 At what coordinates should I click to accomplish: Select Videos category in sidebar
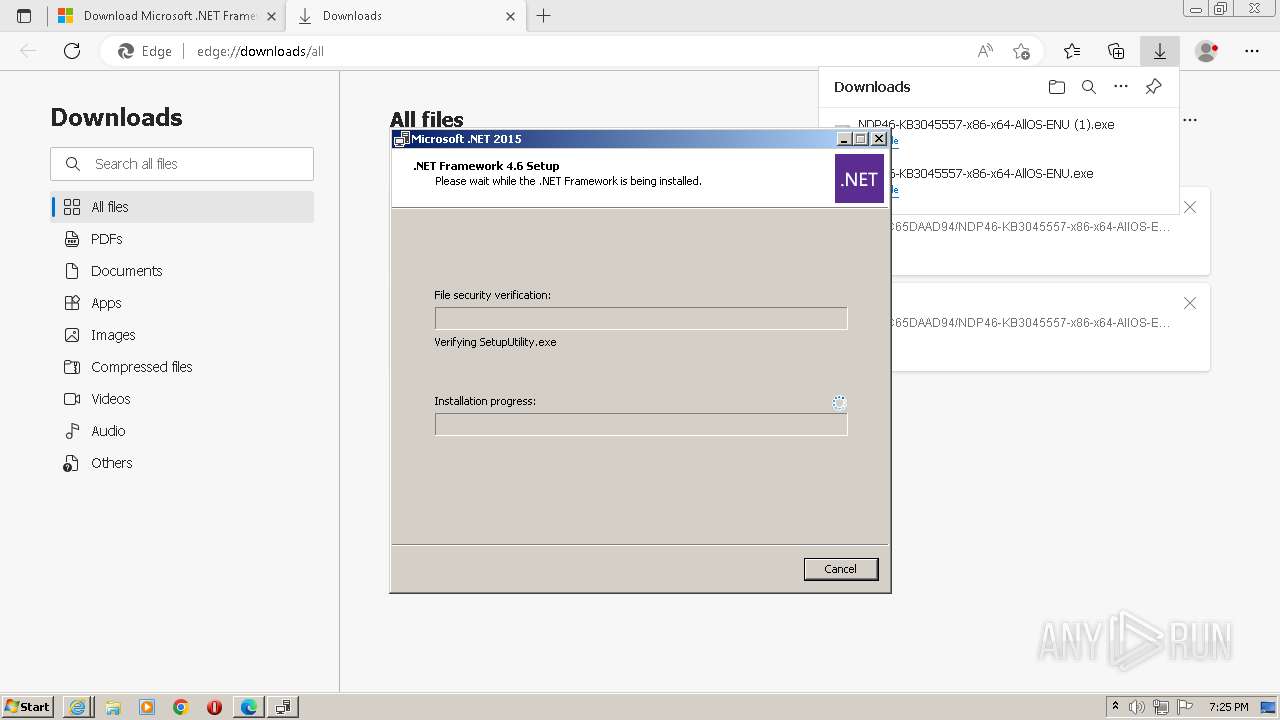tap(182, 399)
